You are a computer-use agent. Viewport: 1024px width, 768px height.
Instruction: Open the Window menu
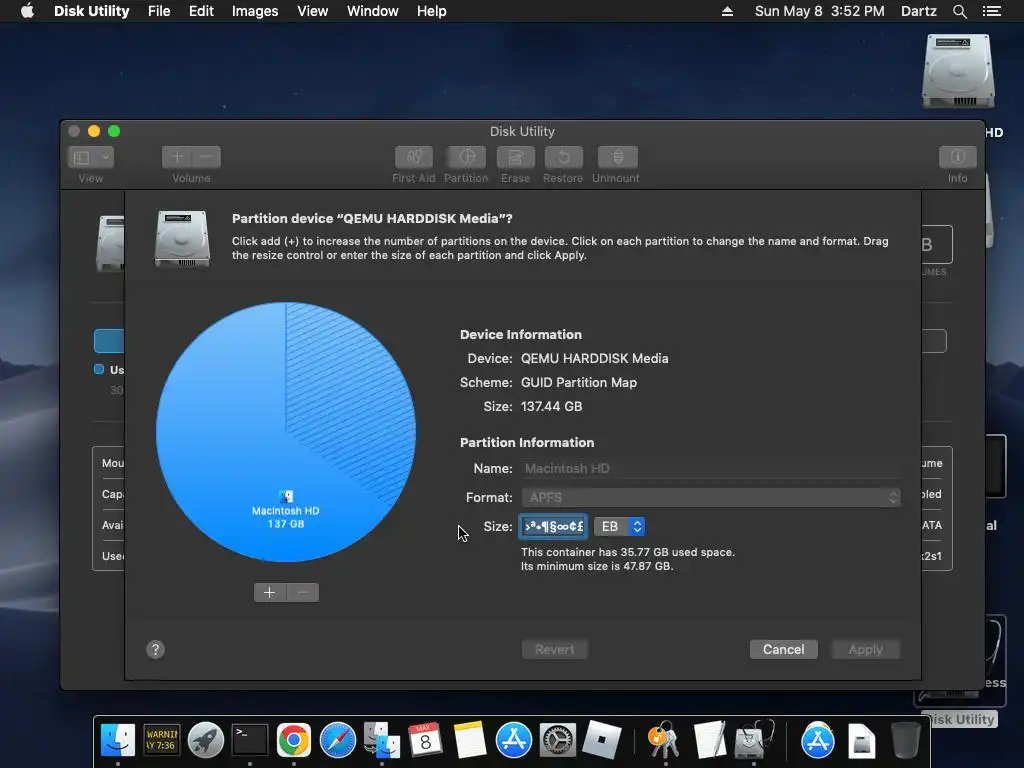click(372, 11)
